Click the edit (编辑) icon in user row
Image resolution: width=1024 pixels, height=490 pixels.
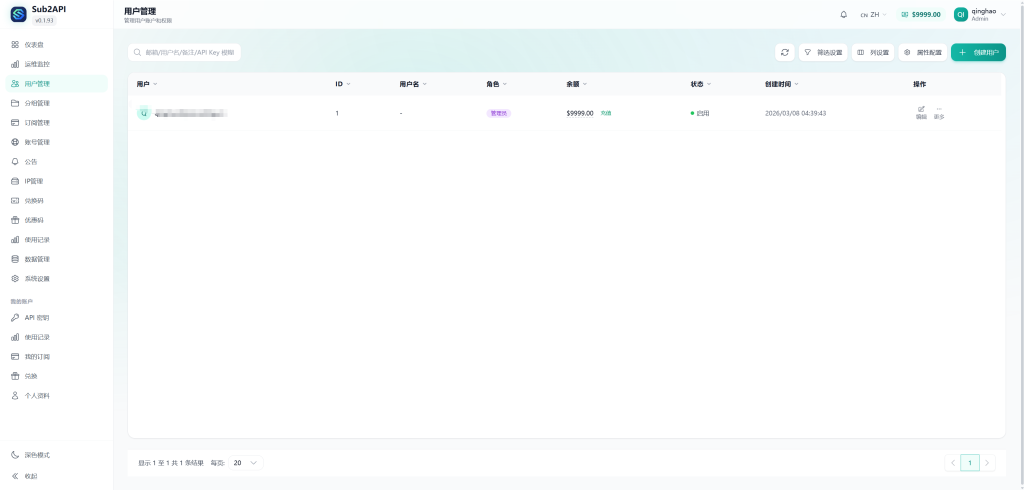click(921, 111)
